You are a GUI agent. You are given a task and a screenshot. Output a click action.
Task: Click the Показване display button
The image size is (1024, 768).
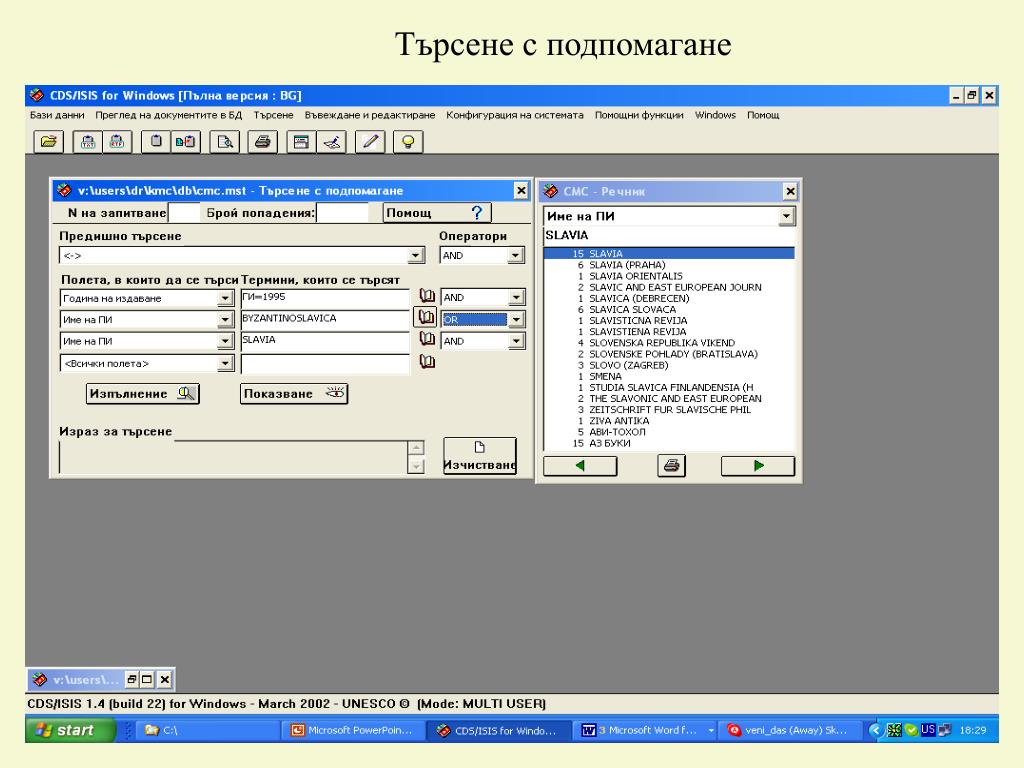[294, 394]
